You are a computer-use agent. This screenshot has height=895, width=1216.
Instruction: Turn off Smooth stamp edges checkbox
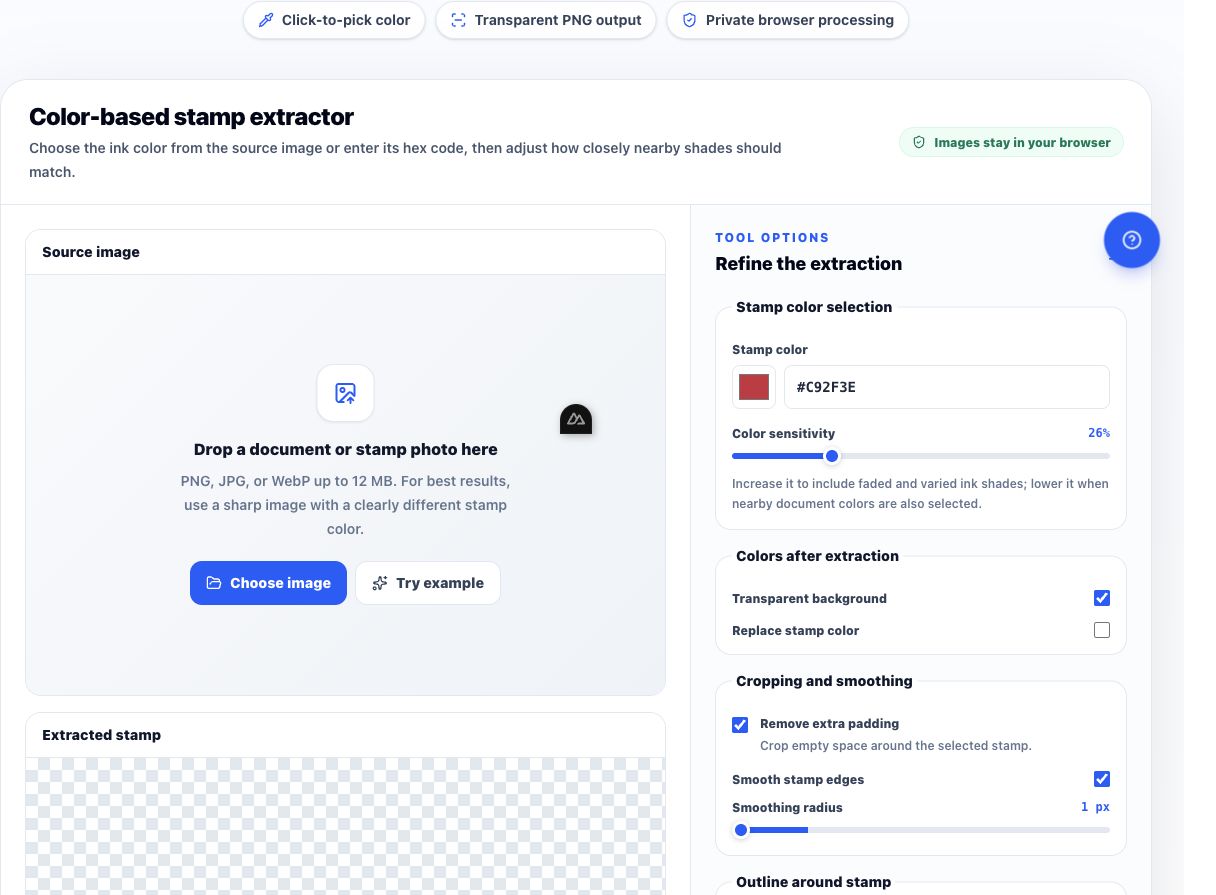[x=1102, y=779]
